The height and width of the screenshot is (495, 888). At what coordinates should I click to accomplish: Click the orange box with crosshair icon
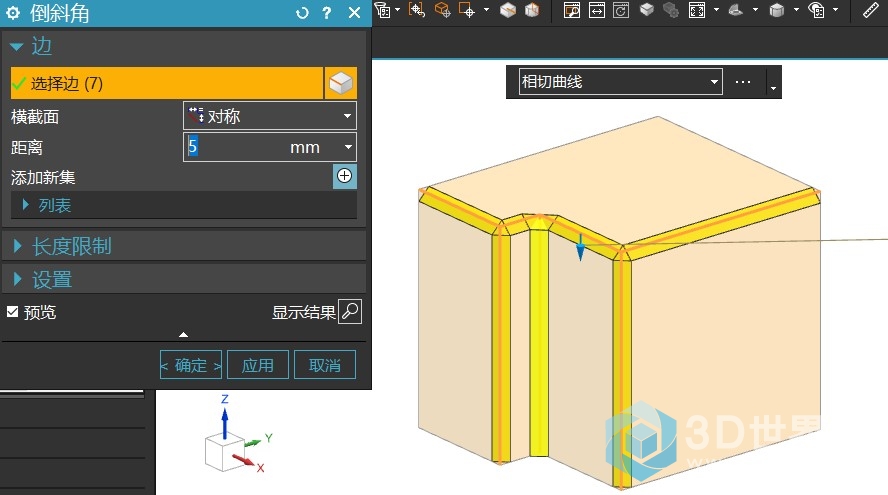[442, 10]
